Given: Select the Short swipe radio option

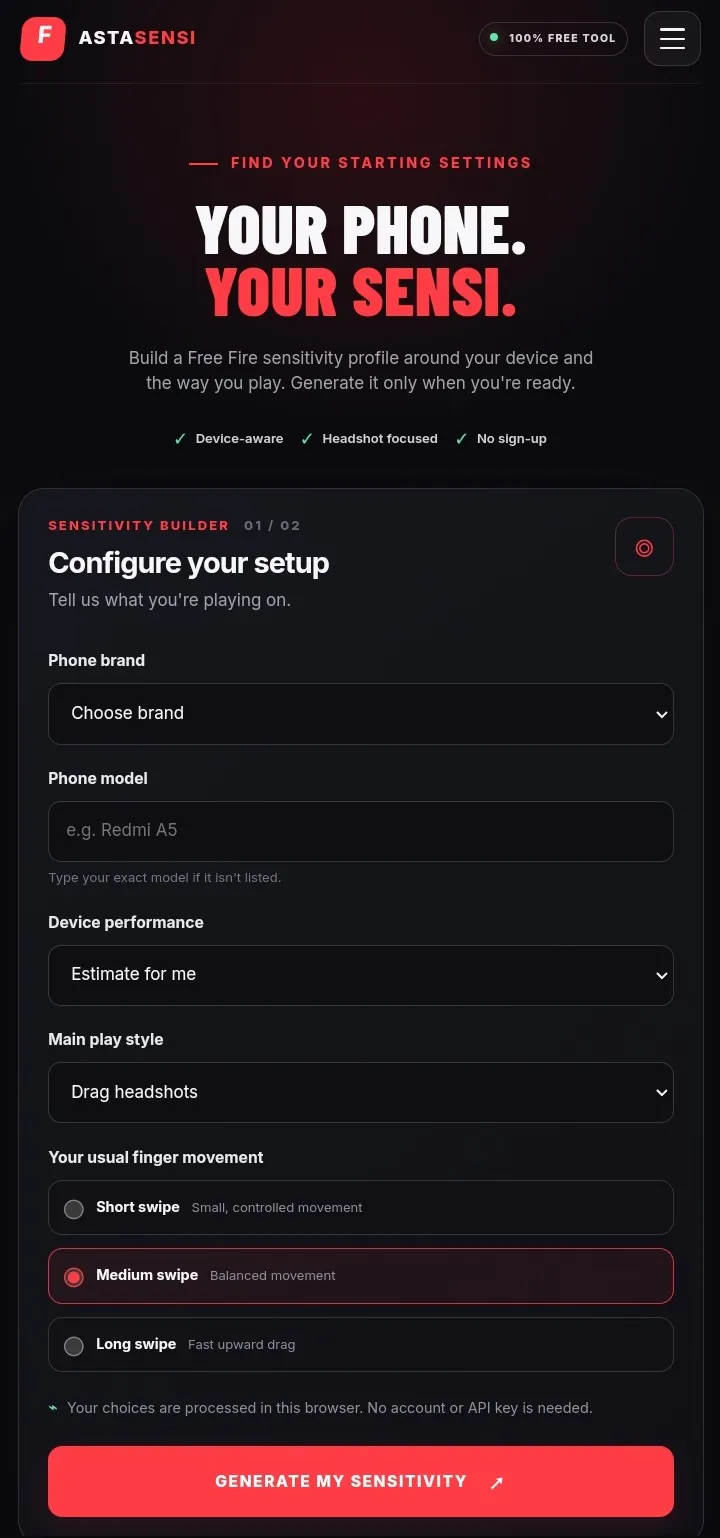Looking at the screenshot, I should pyautogui.click(x=361, y=1208).
